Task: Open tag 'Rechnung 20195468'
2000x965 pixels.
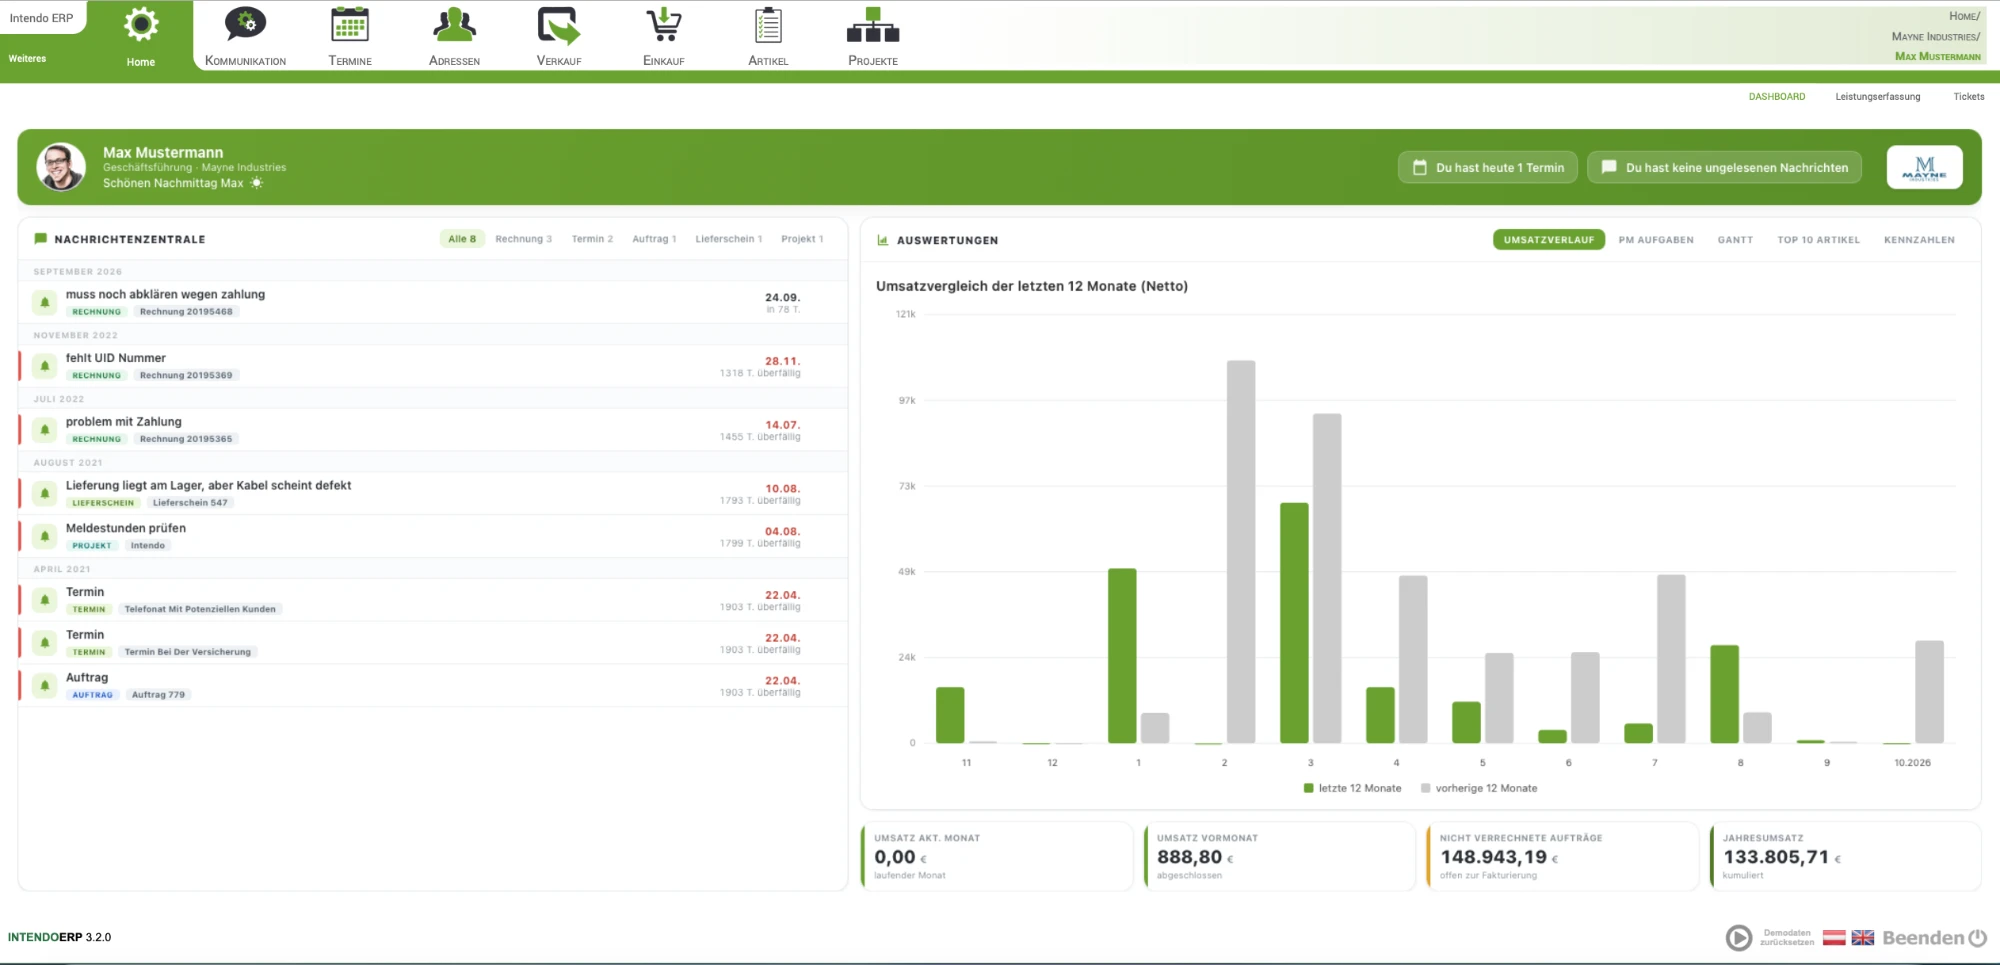Action: [186, 312]
